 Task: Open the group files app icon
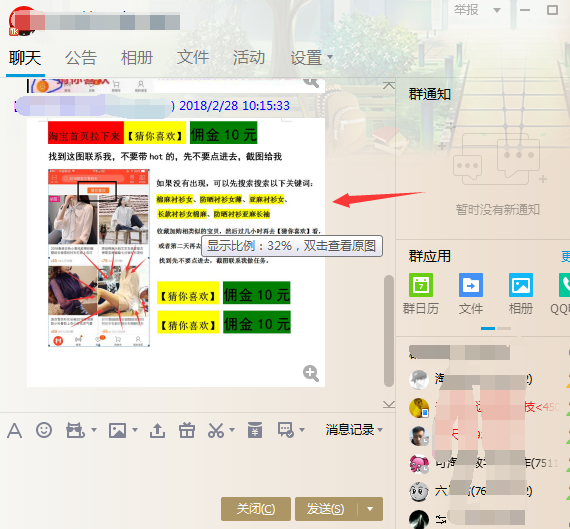tap(471, 285)
